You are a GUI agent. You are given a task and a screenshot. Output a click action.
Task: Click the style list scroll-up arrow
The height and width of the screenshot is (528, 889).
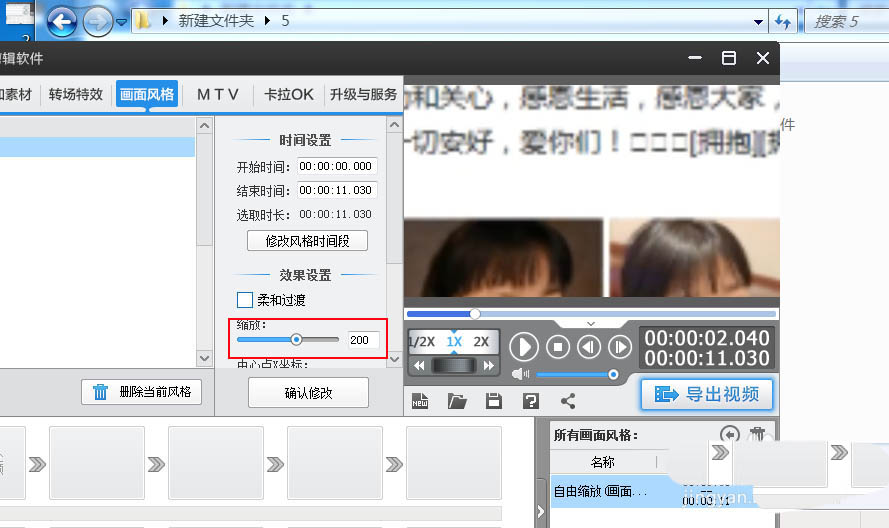[x=205, y=125]
